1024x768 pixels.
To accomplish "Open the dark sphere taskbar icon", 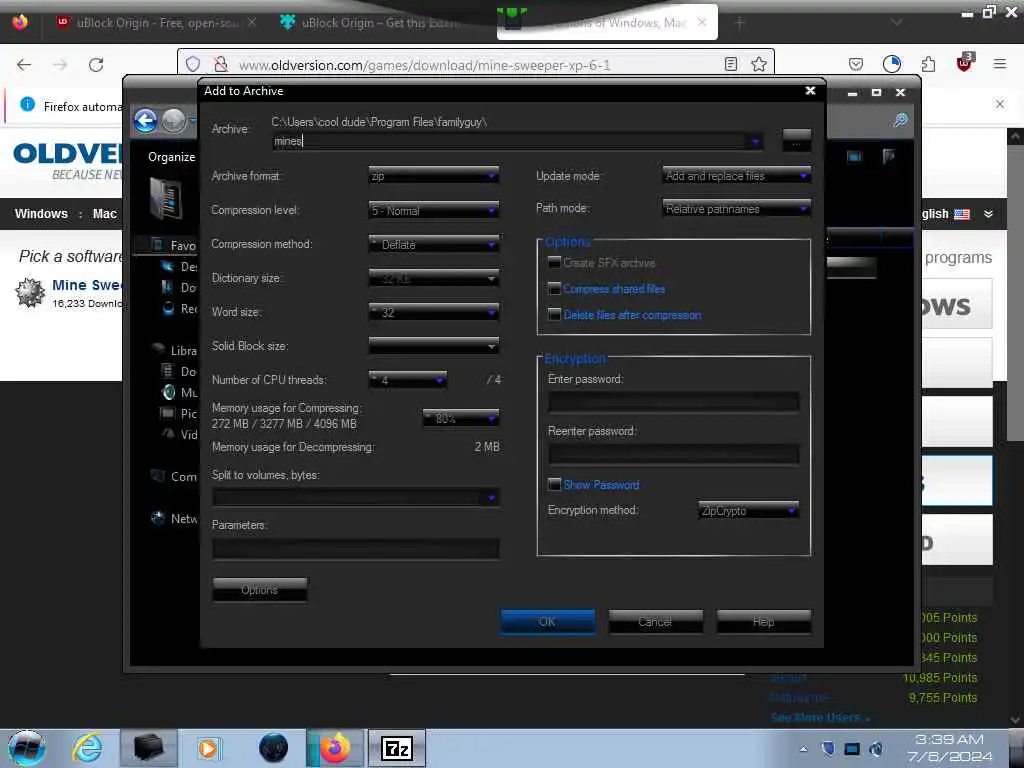I will pyautogui.click(x=274, y=748).
